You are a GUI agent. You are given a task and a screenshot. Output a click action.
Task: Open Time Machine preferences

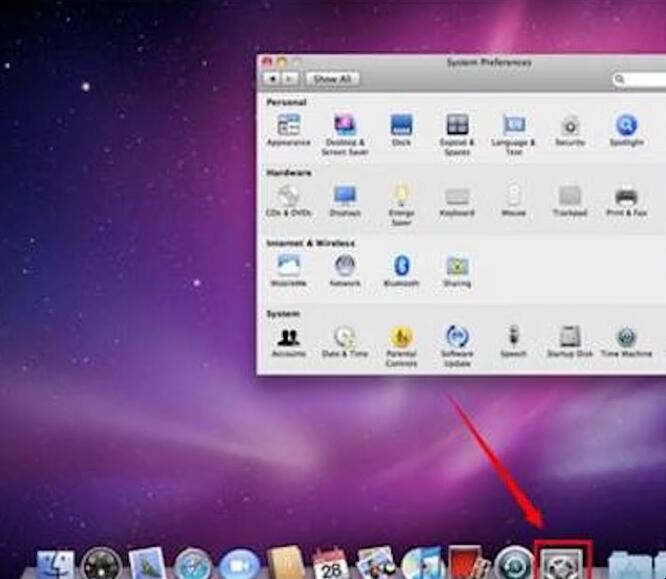click(x=626, y=338)
